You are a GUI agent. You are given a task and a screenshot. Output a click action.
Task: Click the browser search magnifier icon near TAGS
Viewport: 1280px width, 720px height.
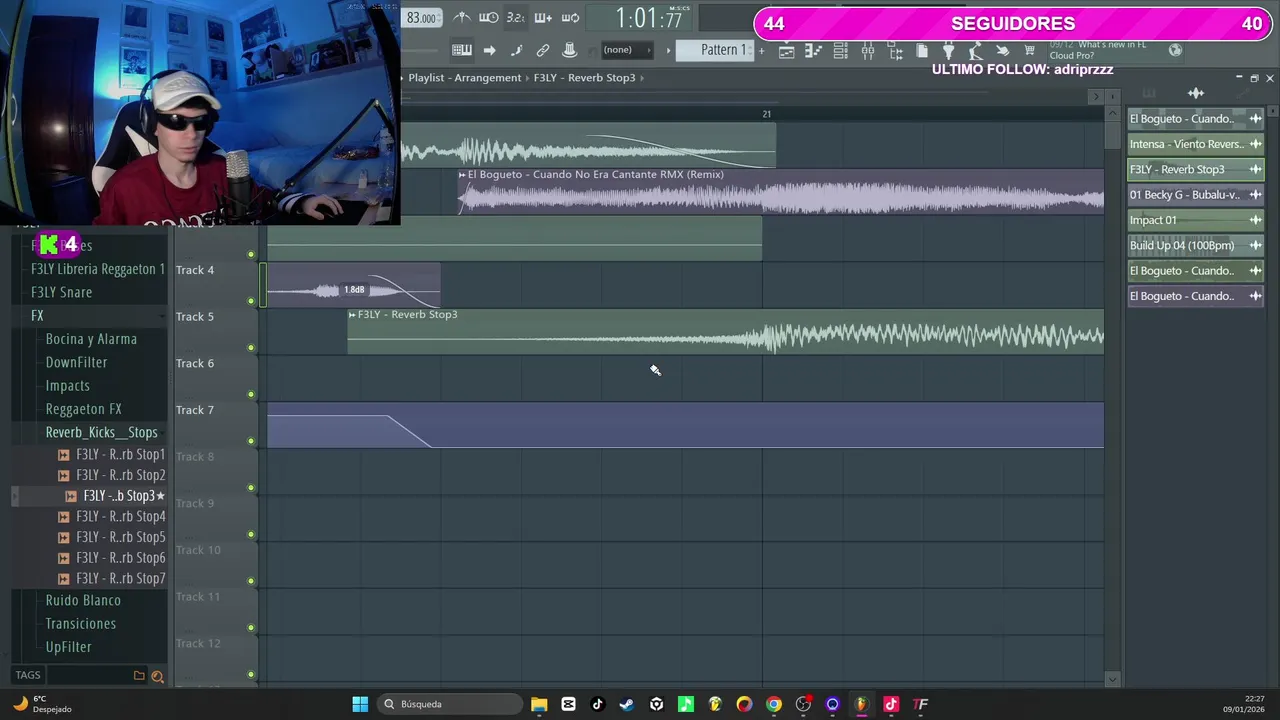coord(157,676)
